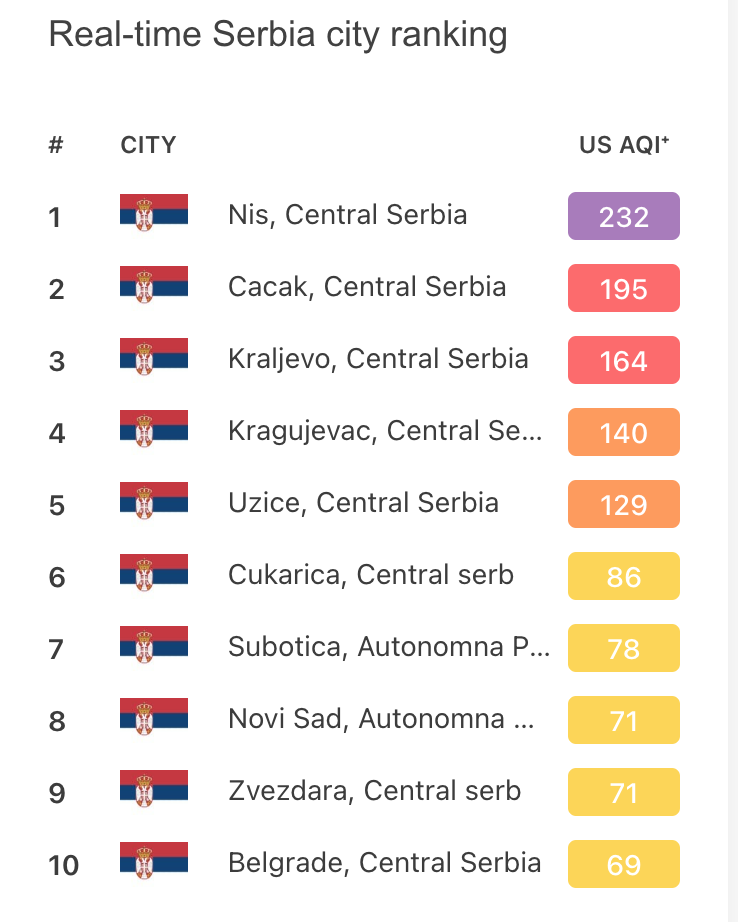Open the Belgrade, Central Serbia link

pyautogui.click(x=384, y=863)
